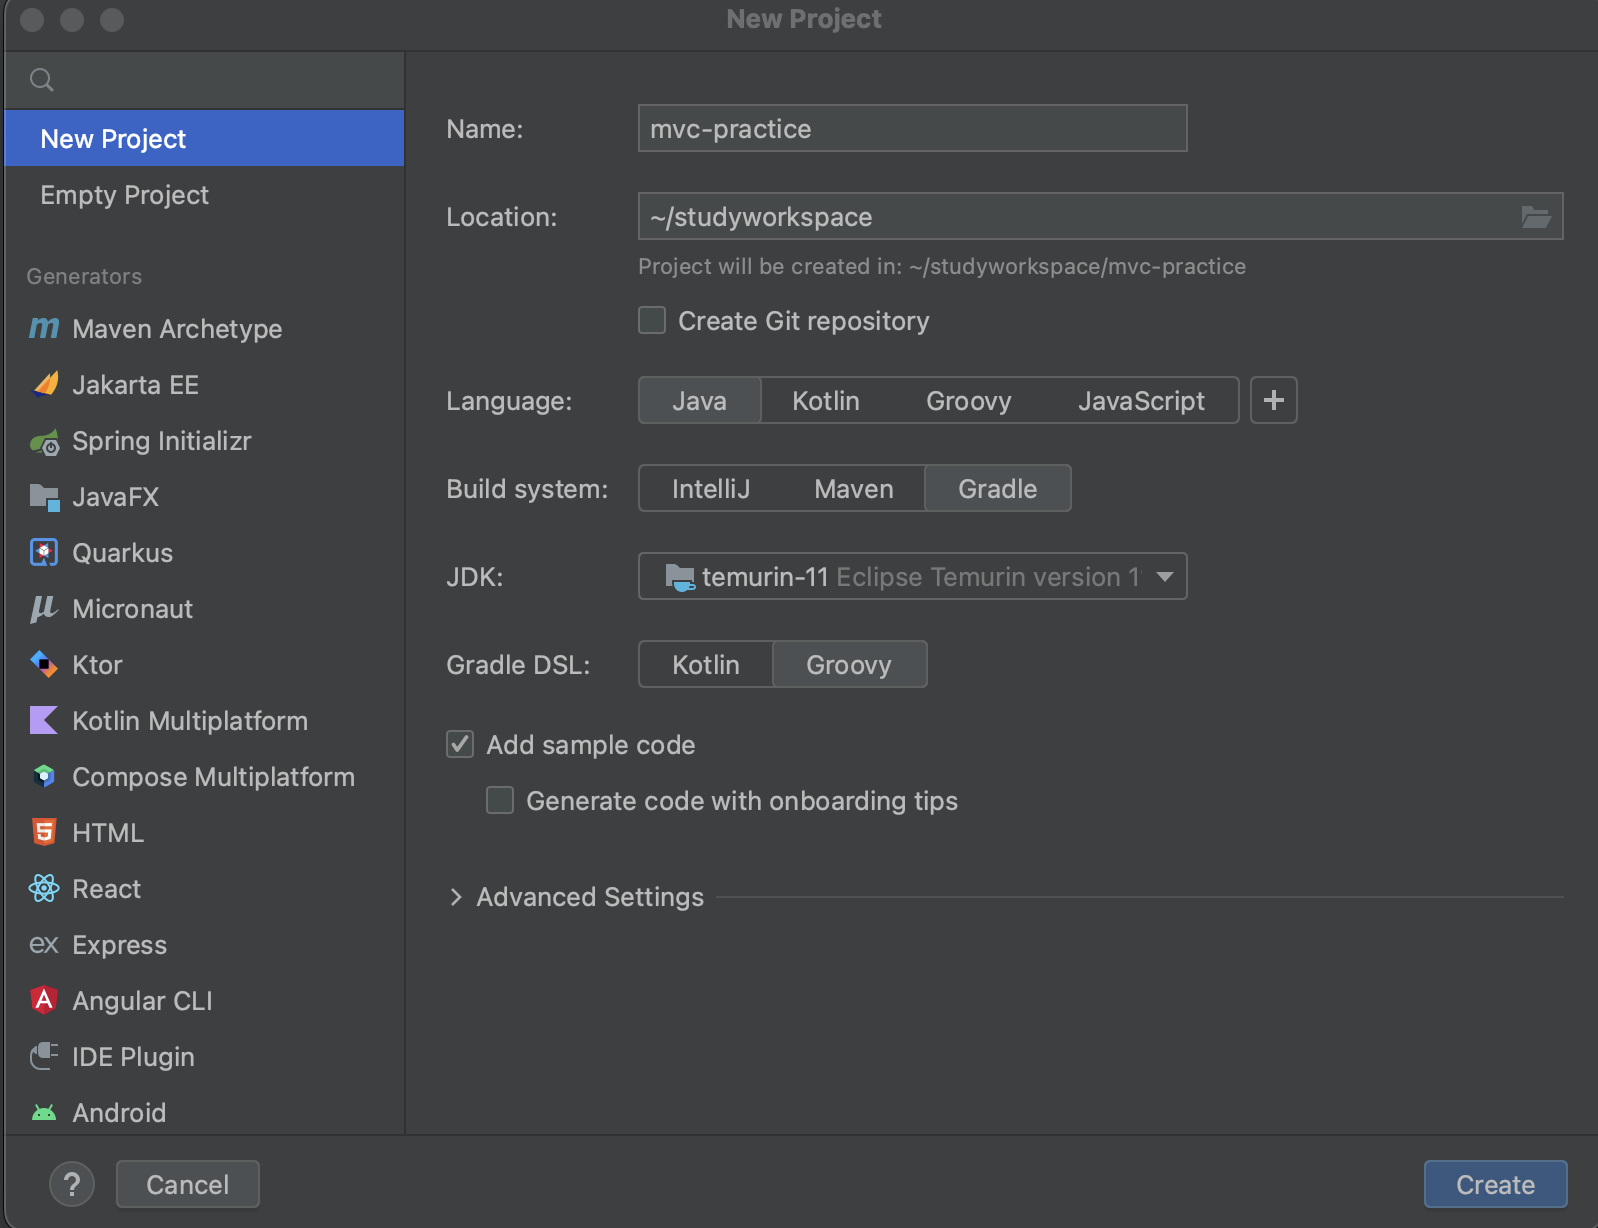Image resolution: width=1598 pixels, height=1228 pixels.
Task: Click the JavaFX folder icon
Action: pos(44,497)
